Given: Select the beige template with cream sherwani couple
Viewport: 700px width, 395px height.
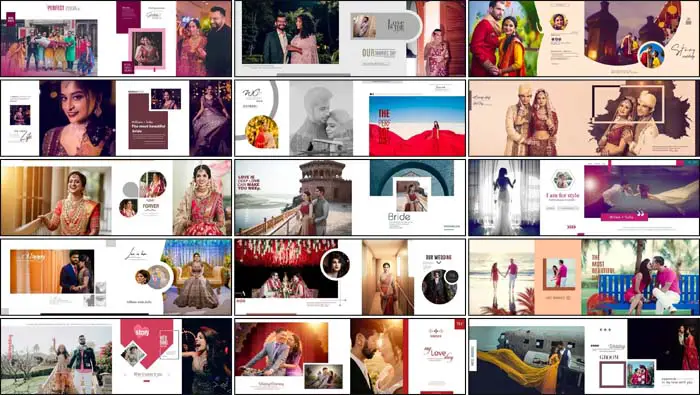Looking at the screenshot, I should (x=584, y=118).
